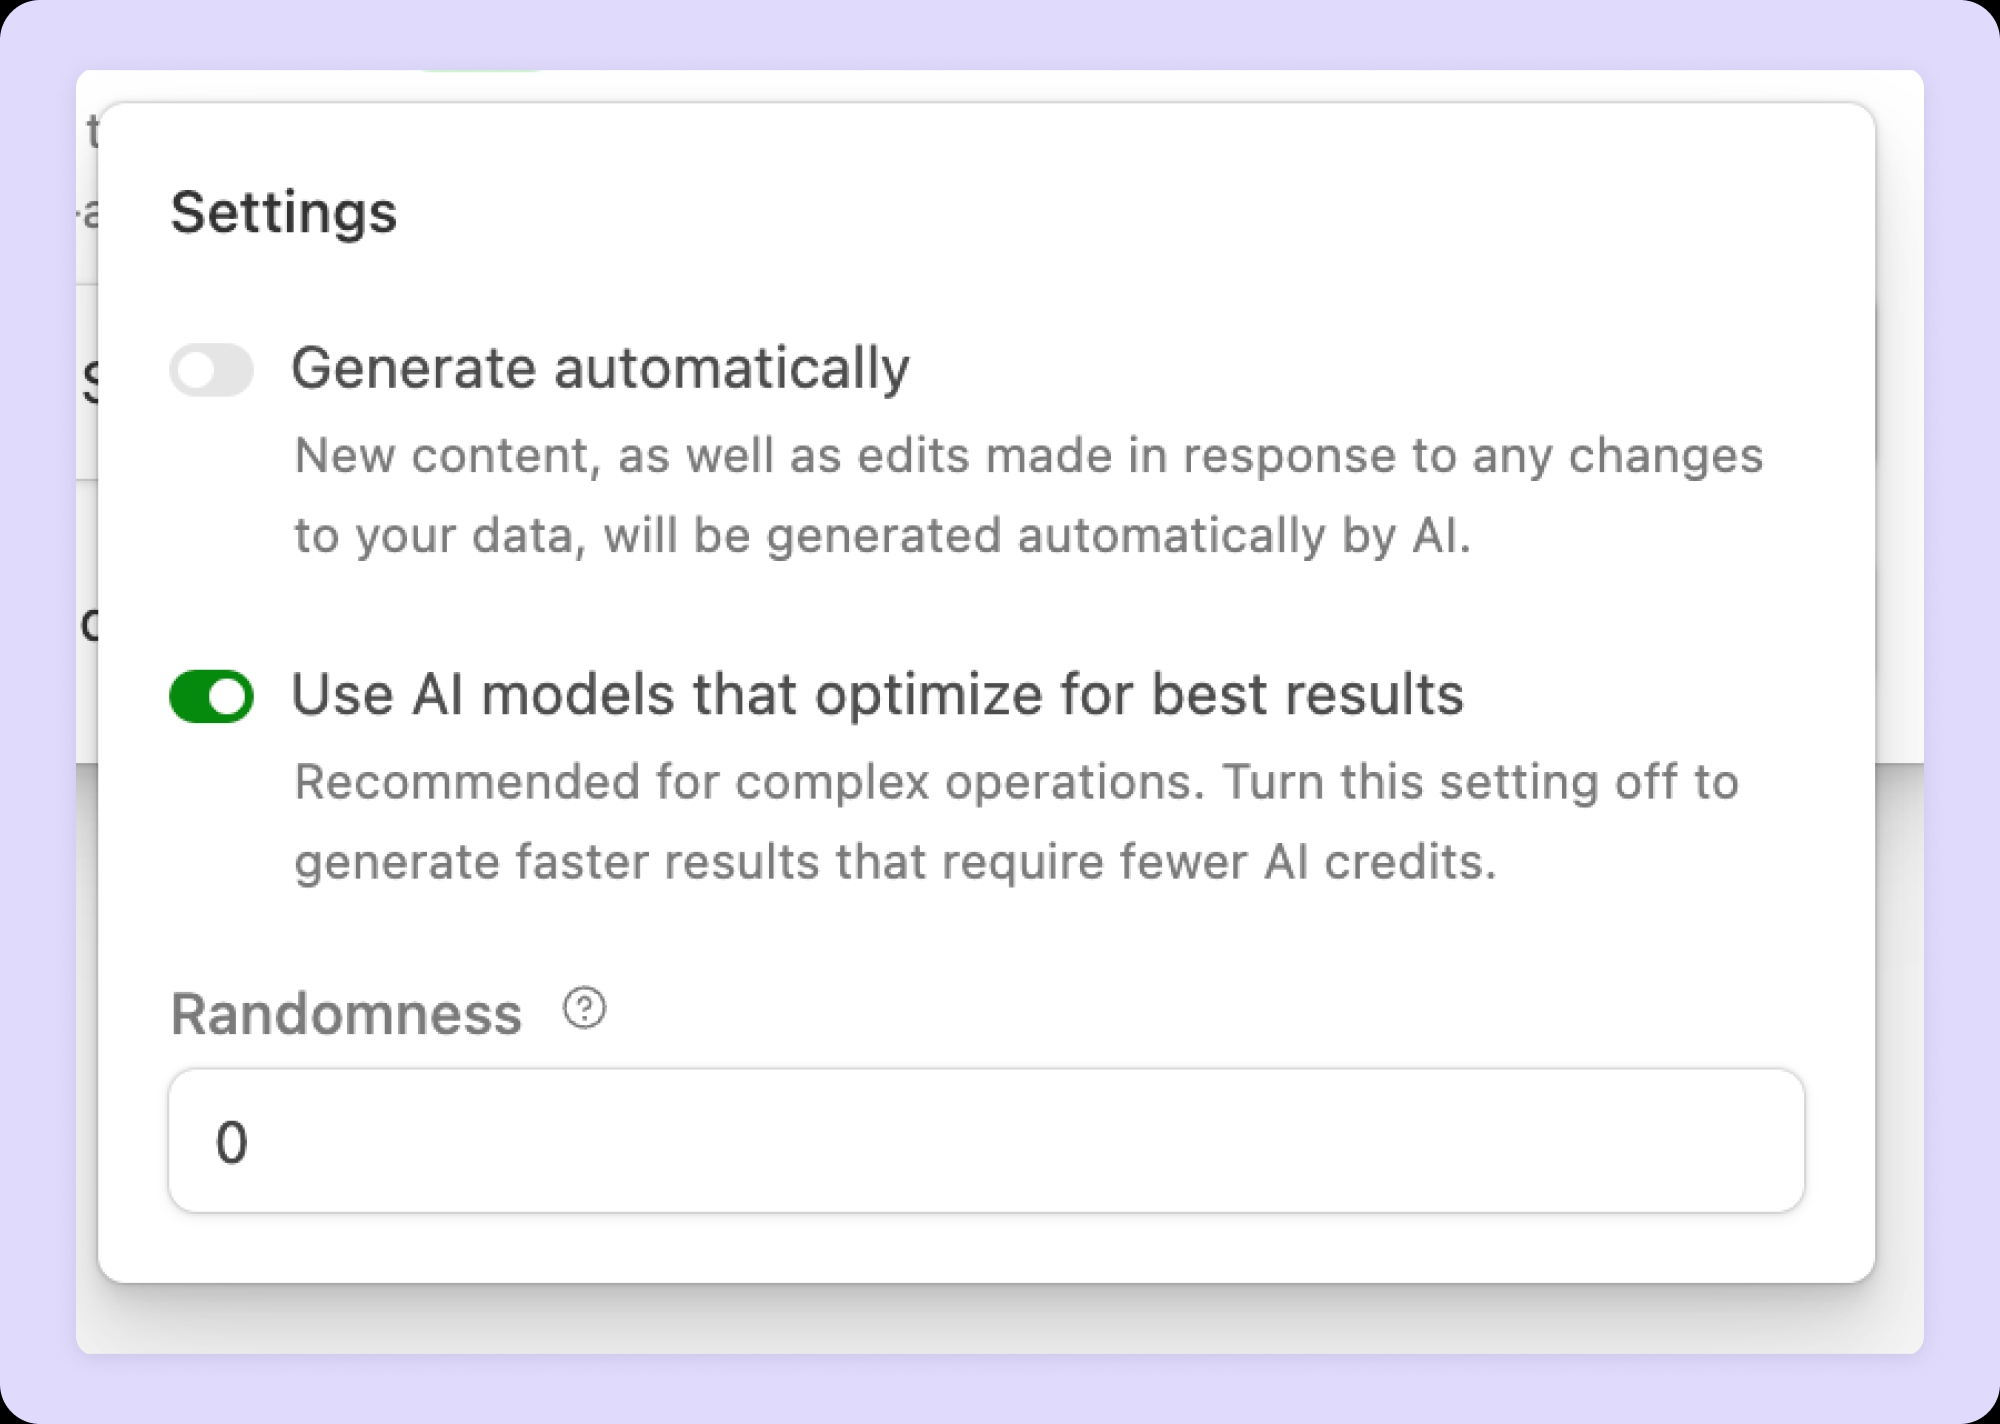Click into the Randomness input field
Viewport: 2000px width, 1424px height.
point(986,1141)
